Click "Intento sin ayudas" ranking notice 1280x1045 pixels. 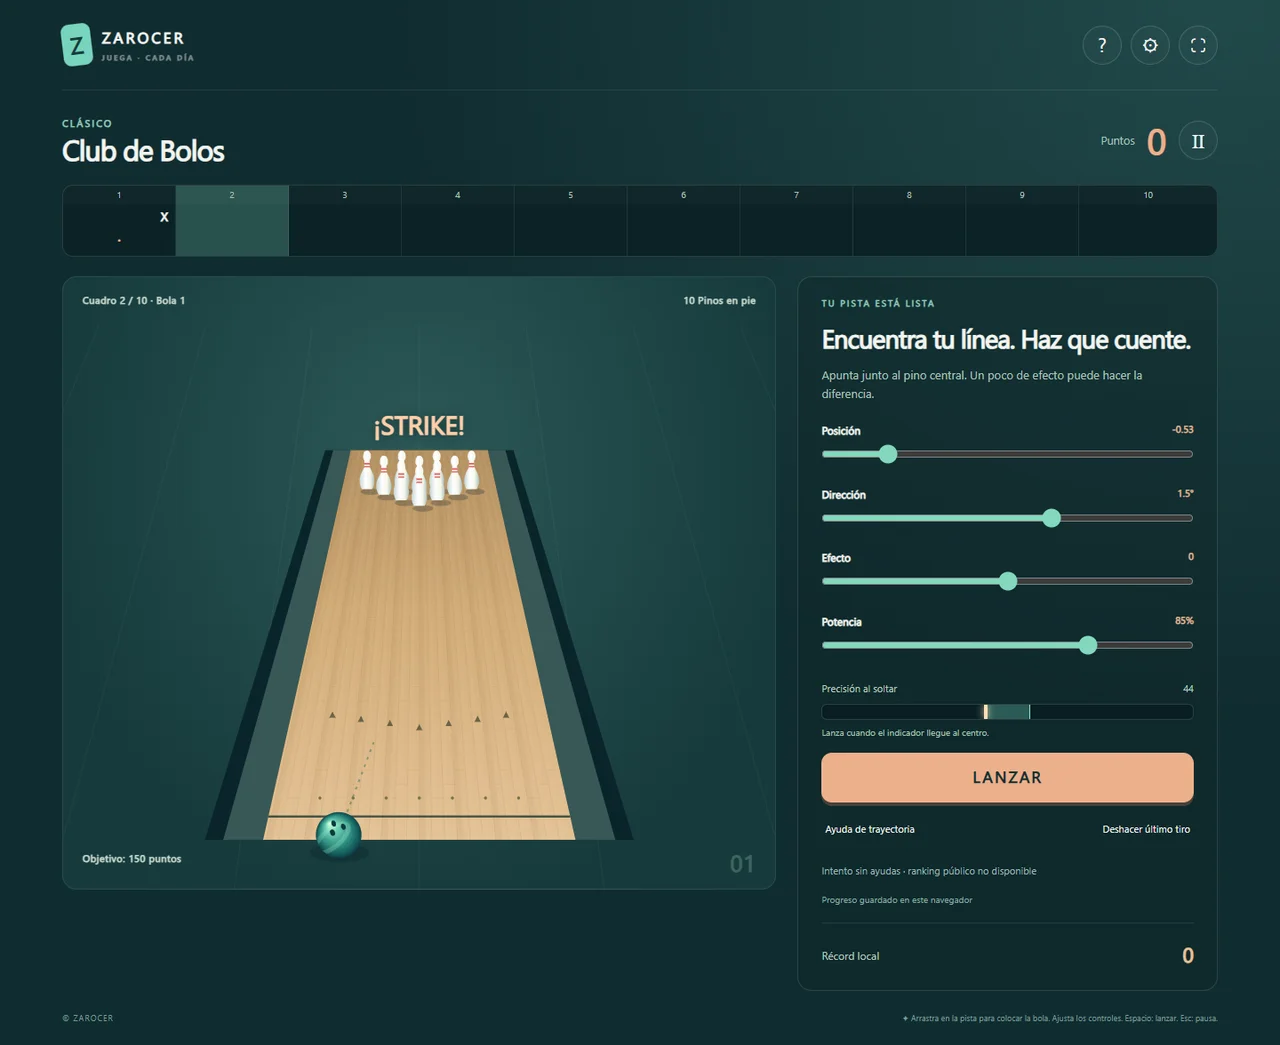(x=929, y=871)
